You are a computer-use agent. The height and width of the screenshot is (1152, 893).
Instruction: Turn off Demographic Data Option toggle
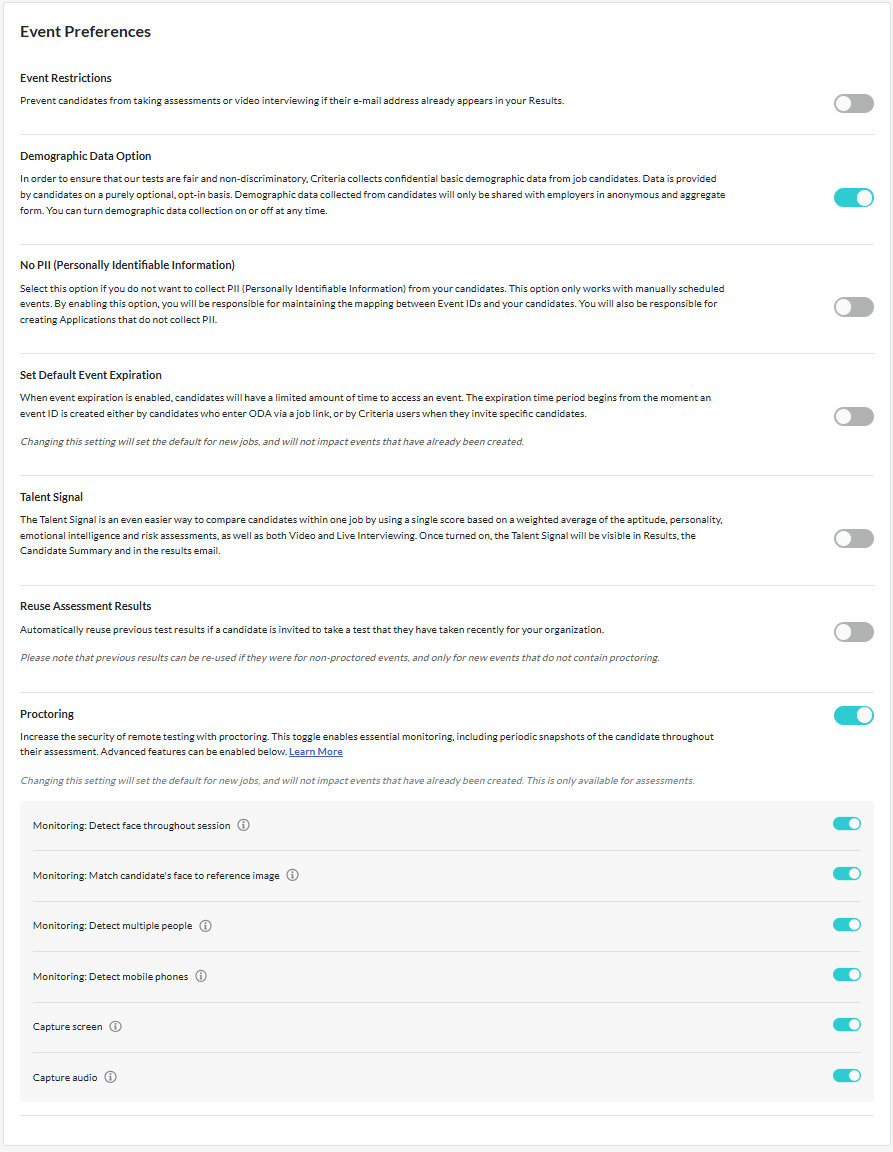[853, 198]
